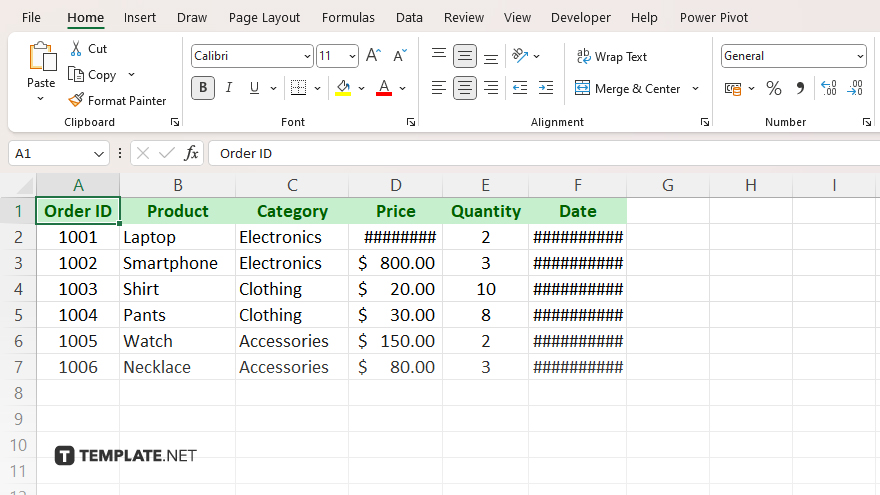Open the Calibri font name dropdown
880x495 pixels.
click(307, 56)
